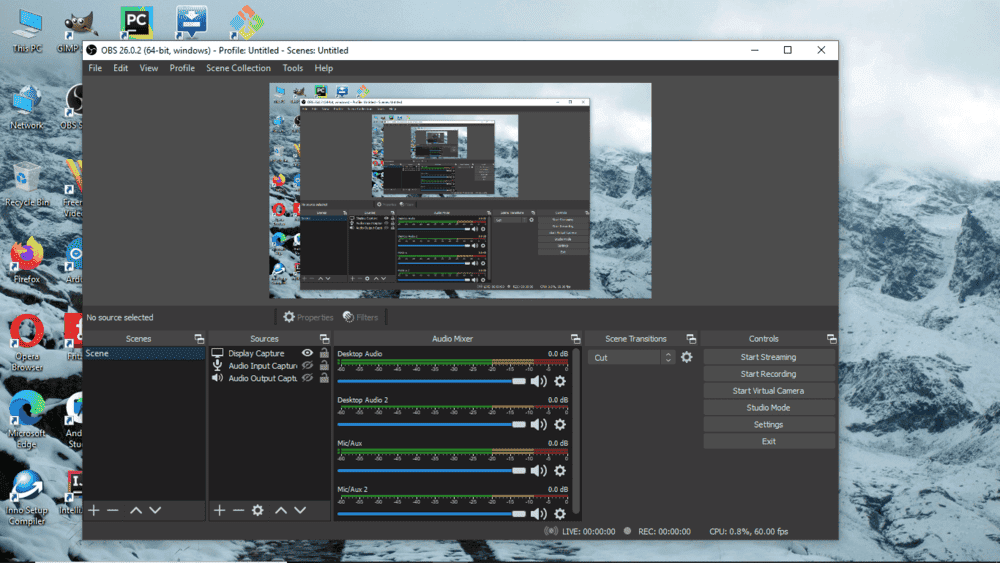Open properties gear in Sources toolbar
Screen dimensions: 1000x563
[257, 510]
